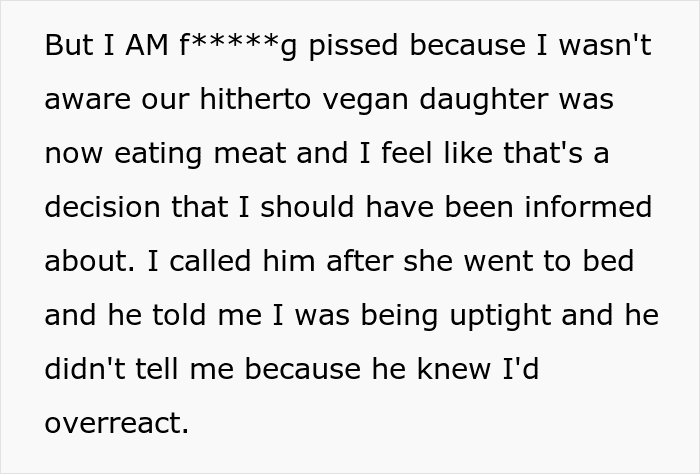This screenshot has height=474, width=700.
Task: Click the word "called"
Action: click(x=210, y=261)
